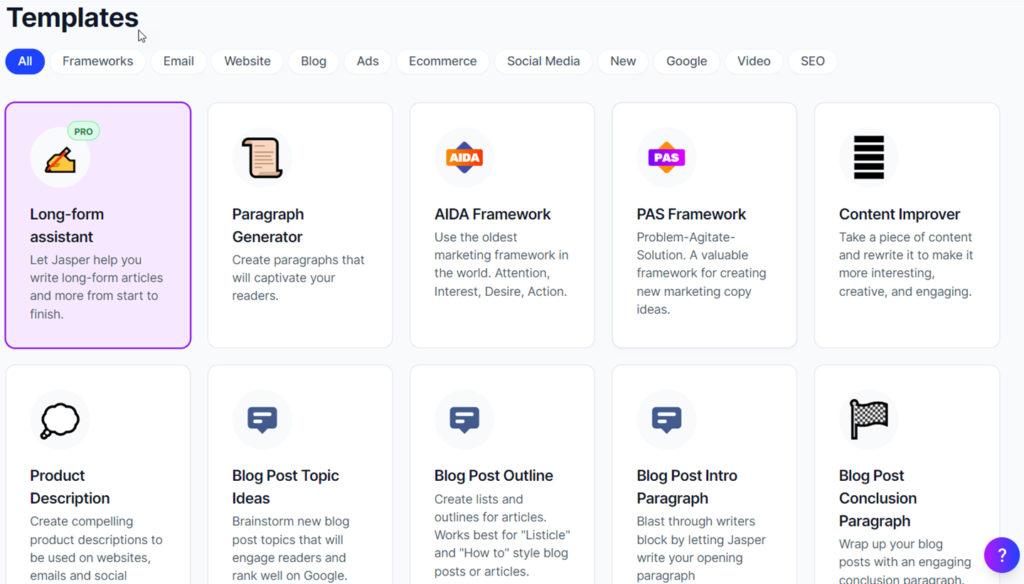Open the Long-form assistant pencil icon
This screenshot has height=584, width=1024.
point(60,158)
